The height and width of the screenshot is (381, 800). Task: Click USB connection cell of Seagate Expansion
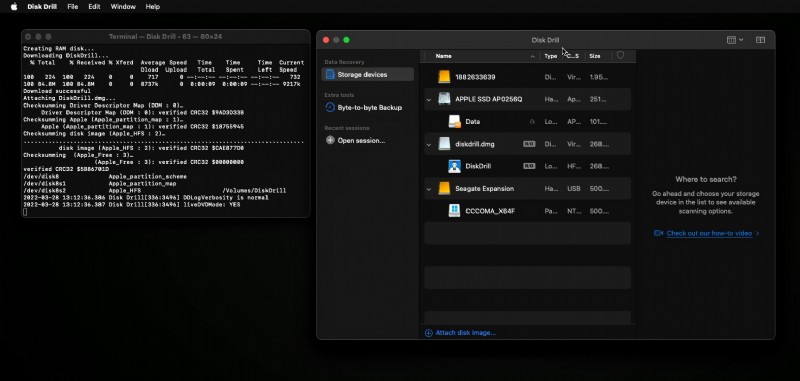[x=573, y=189]
